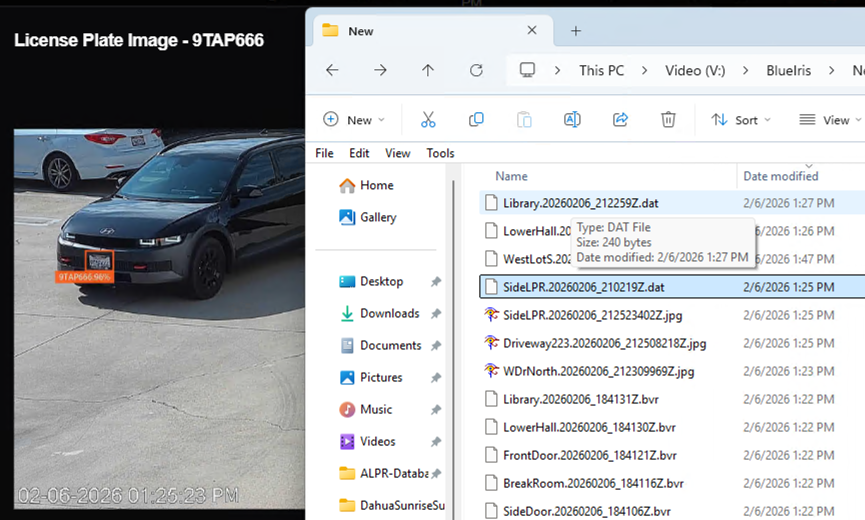The height and width of the screenshot is (520, 865).
Task: Select Gallery in the sidebar
Action: click(378, 217)
